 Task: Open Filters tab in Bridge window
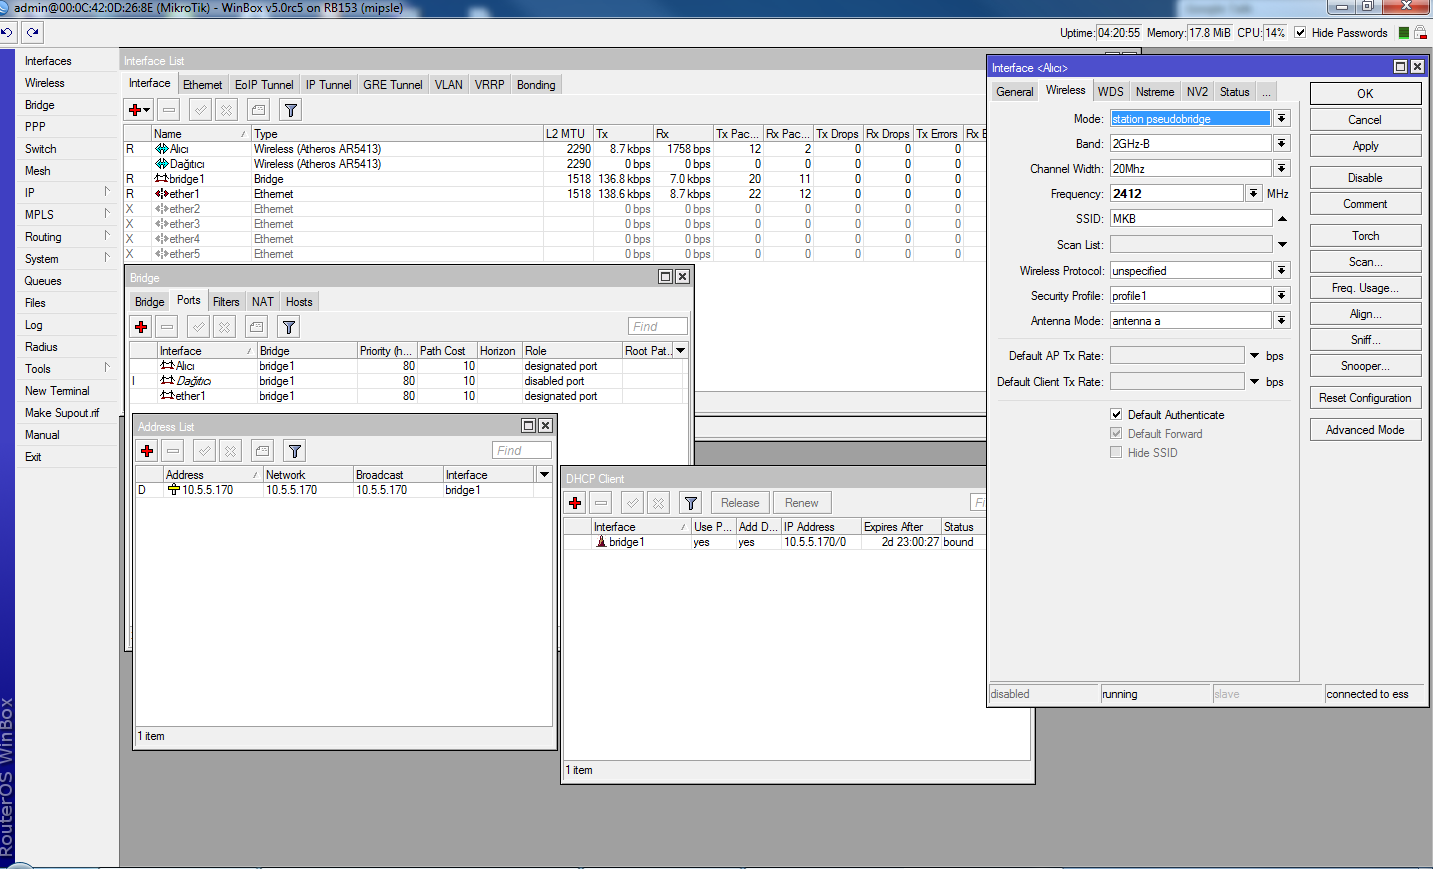226,301
